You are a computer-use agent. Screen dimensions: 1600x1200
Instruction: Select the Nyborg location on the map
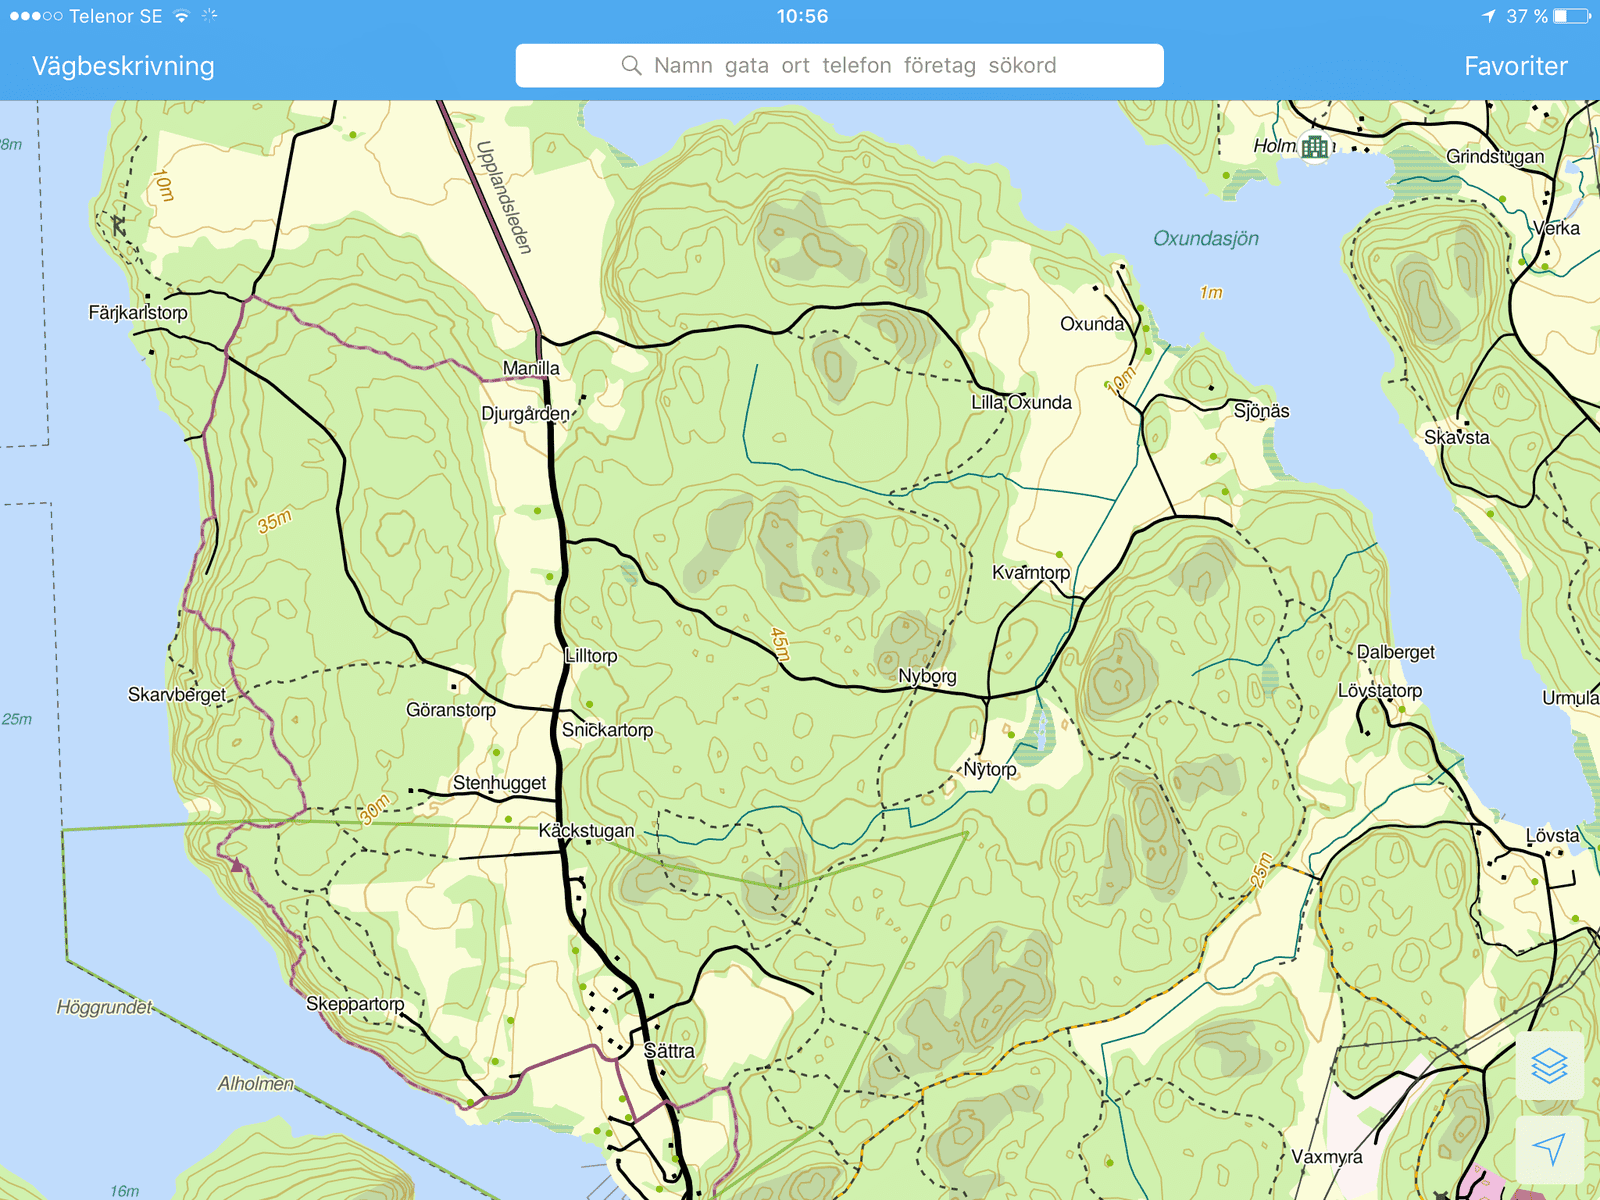click(x=927, y=676)
